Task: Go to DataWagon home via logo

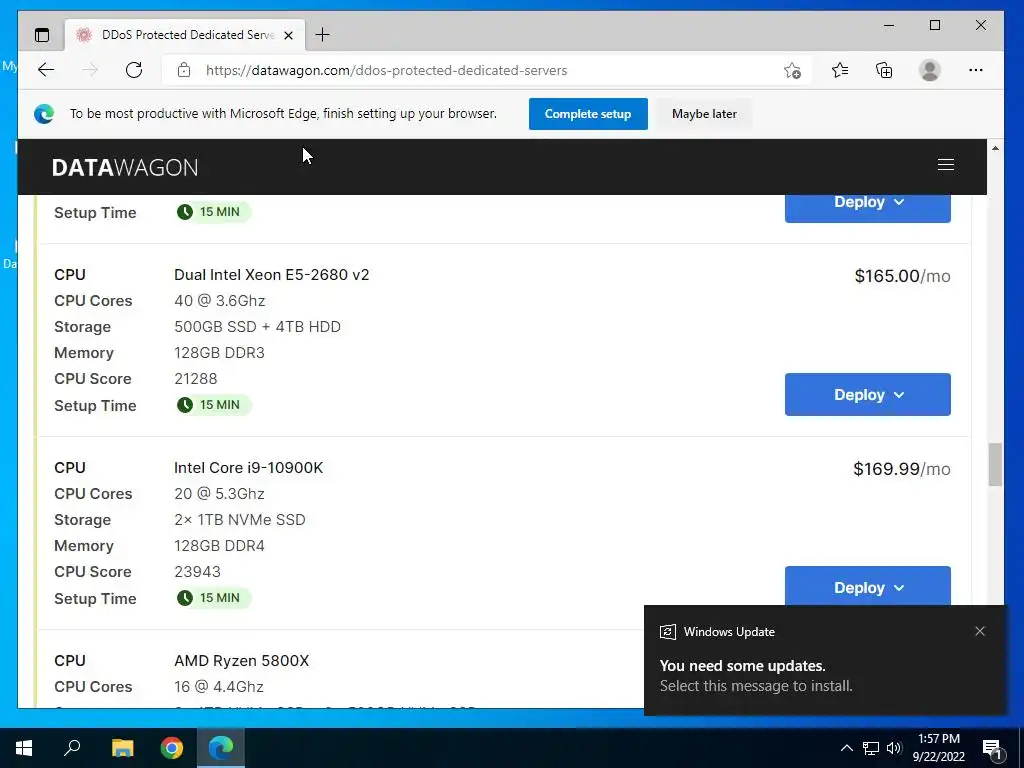Action: tap(125, 167)
